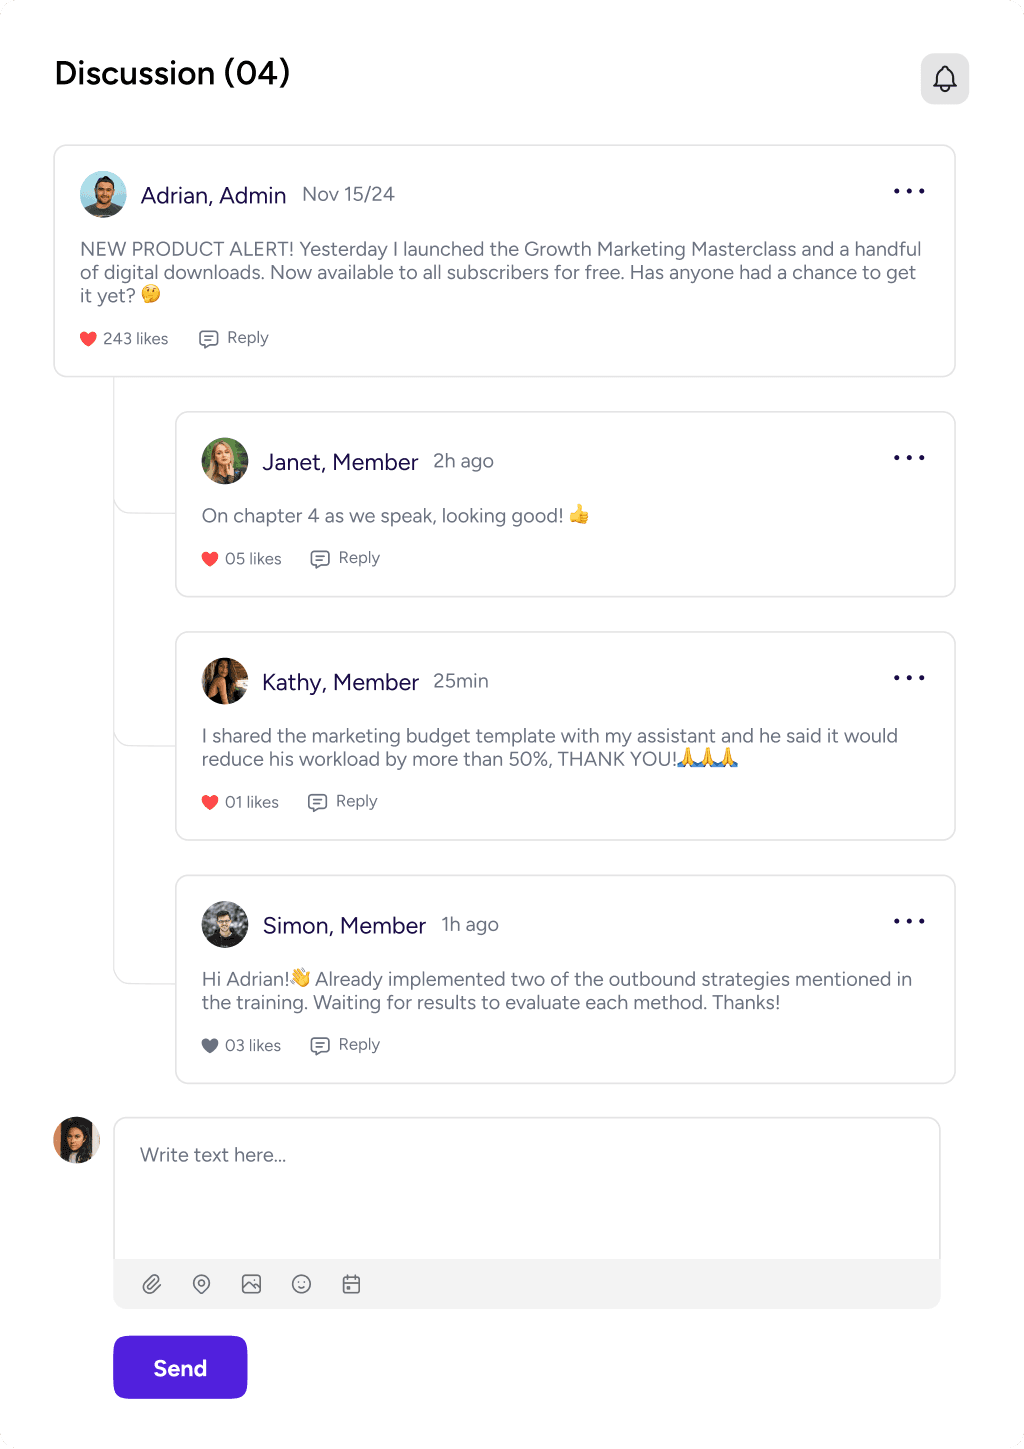This screenshot has width=1024, height=1449.
Task: Open three-dot menu on Simon's comment
Action: click(x=909, y=921)
